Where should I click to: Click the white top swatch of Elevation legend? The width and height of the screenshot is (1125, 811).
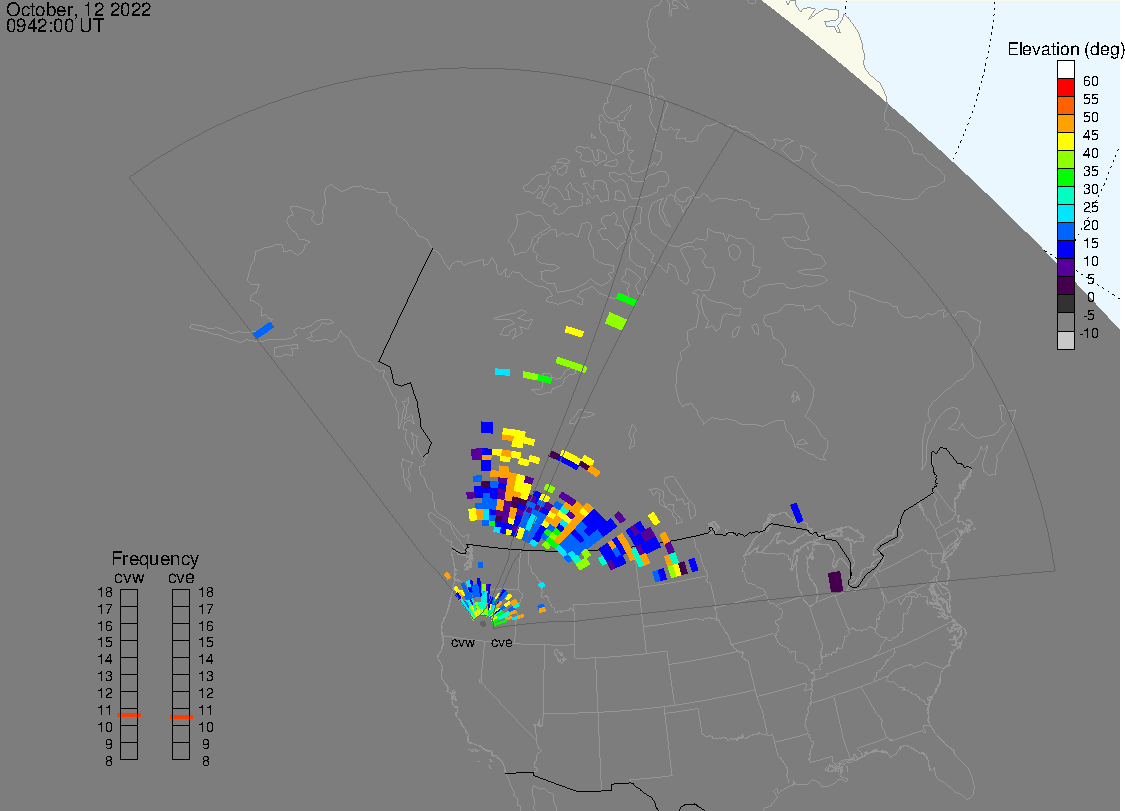1066,69
